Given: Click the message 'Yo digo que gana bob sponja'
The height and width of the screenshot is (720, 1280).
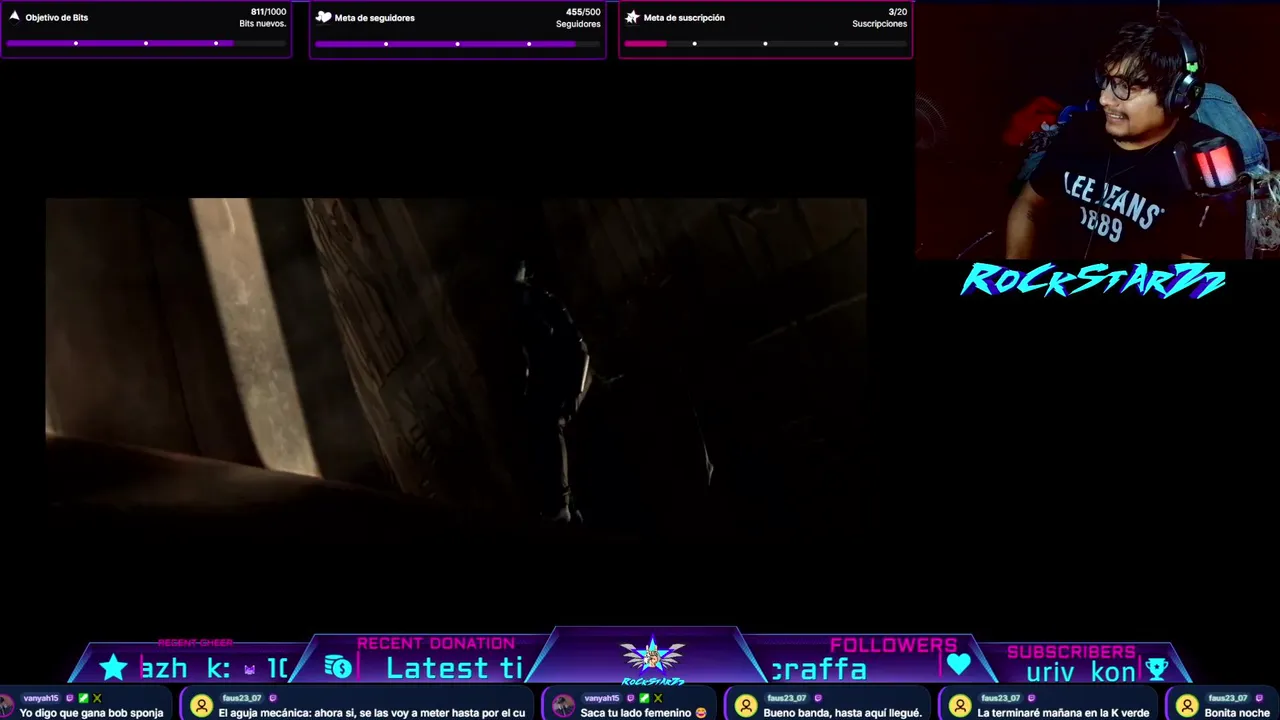Looking at the screenshot, I should coord(91,713).
